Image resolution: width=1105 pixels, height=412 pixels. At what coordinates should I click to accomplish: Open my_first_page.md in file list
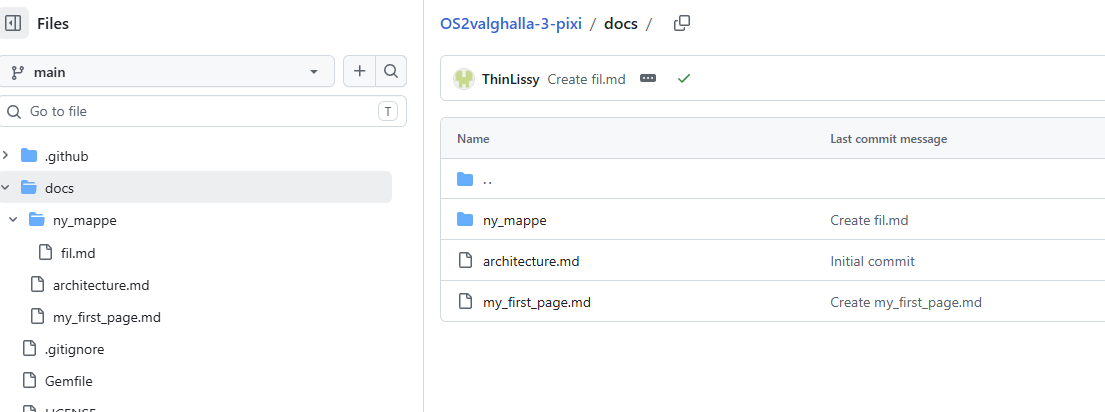[x=536, y=302]
